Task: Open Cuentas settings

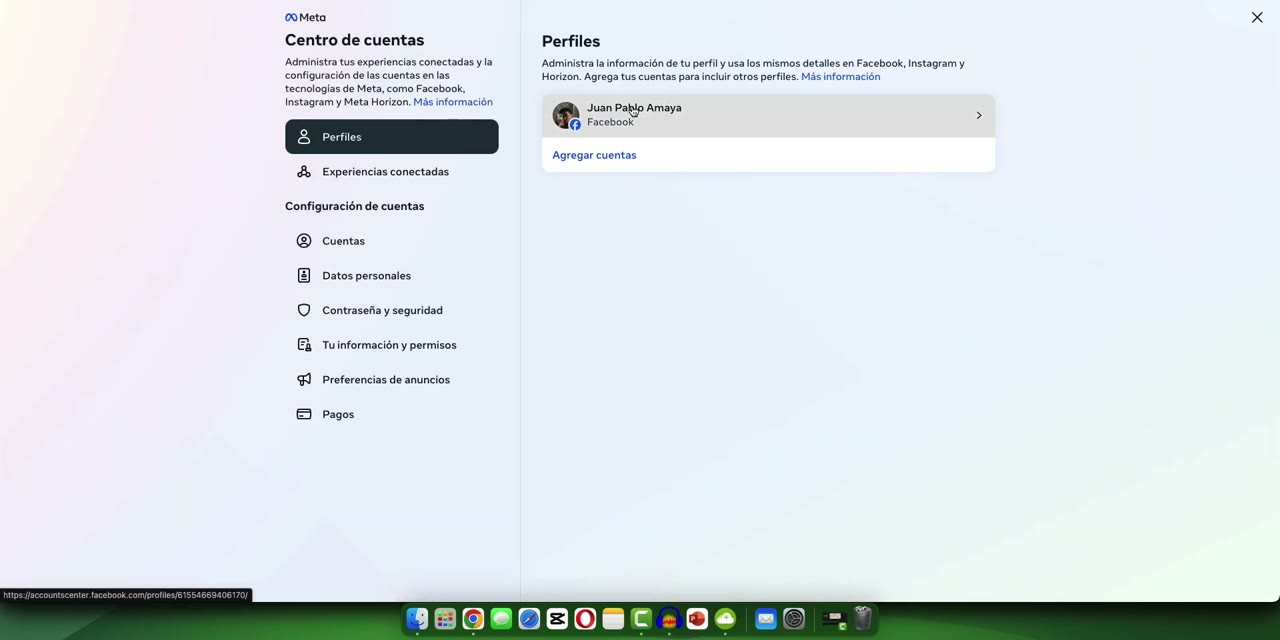Action: click(x=391, y=241)
